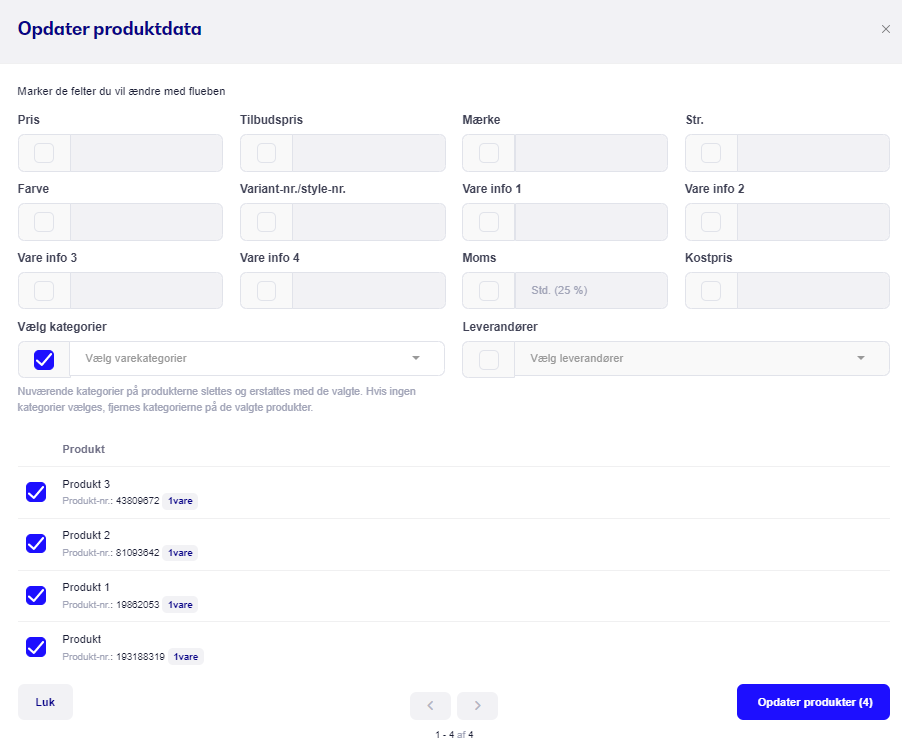Enable the Tilbudspris checkbox
Screen dimensions: 902x744
[x=266, y=153]
